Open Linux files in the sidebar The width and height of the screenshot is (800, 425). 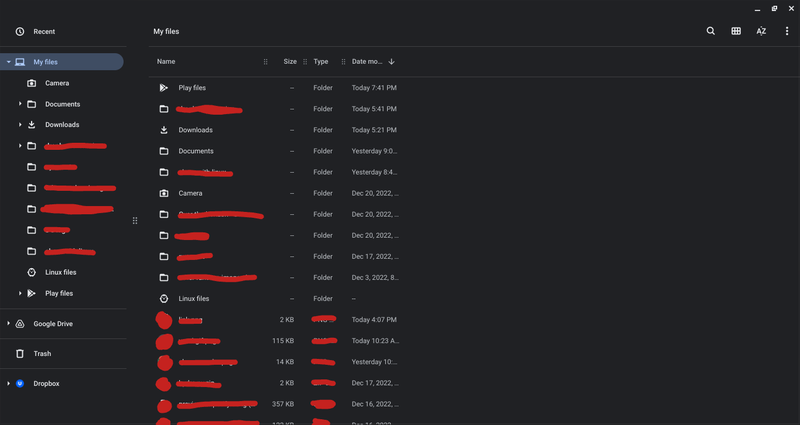tap(60, 272)
